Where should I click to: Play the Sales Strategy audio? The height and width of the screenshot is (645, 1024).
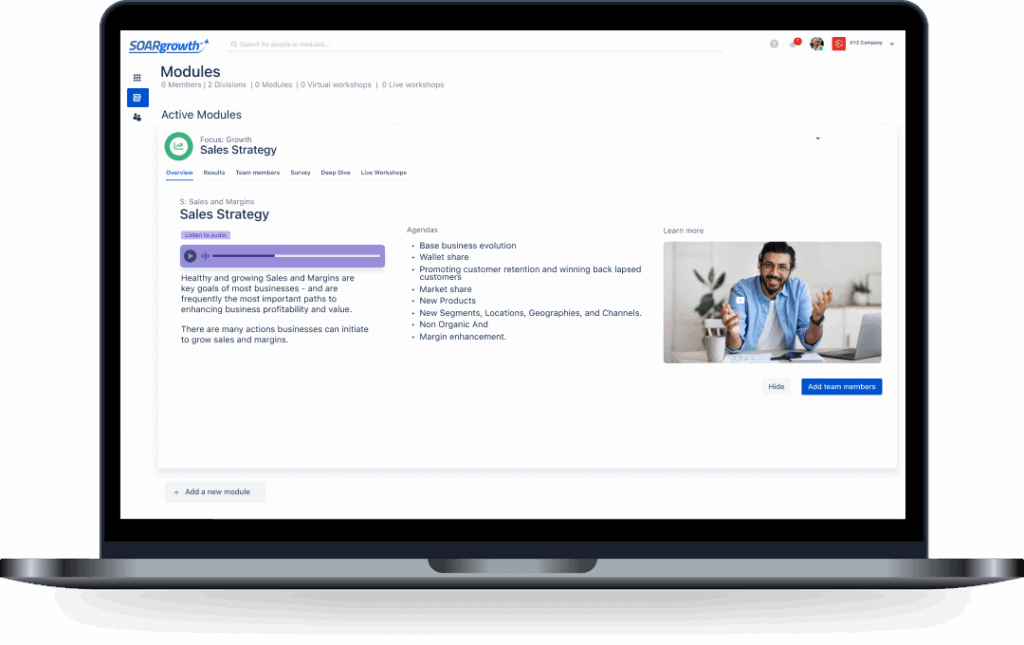coord(190,256)
